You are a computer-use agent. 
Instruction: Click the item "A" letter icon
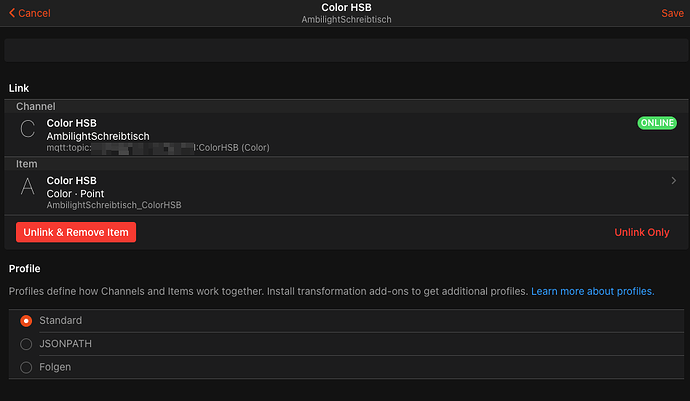click(x=27, y=186)
